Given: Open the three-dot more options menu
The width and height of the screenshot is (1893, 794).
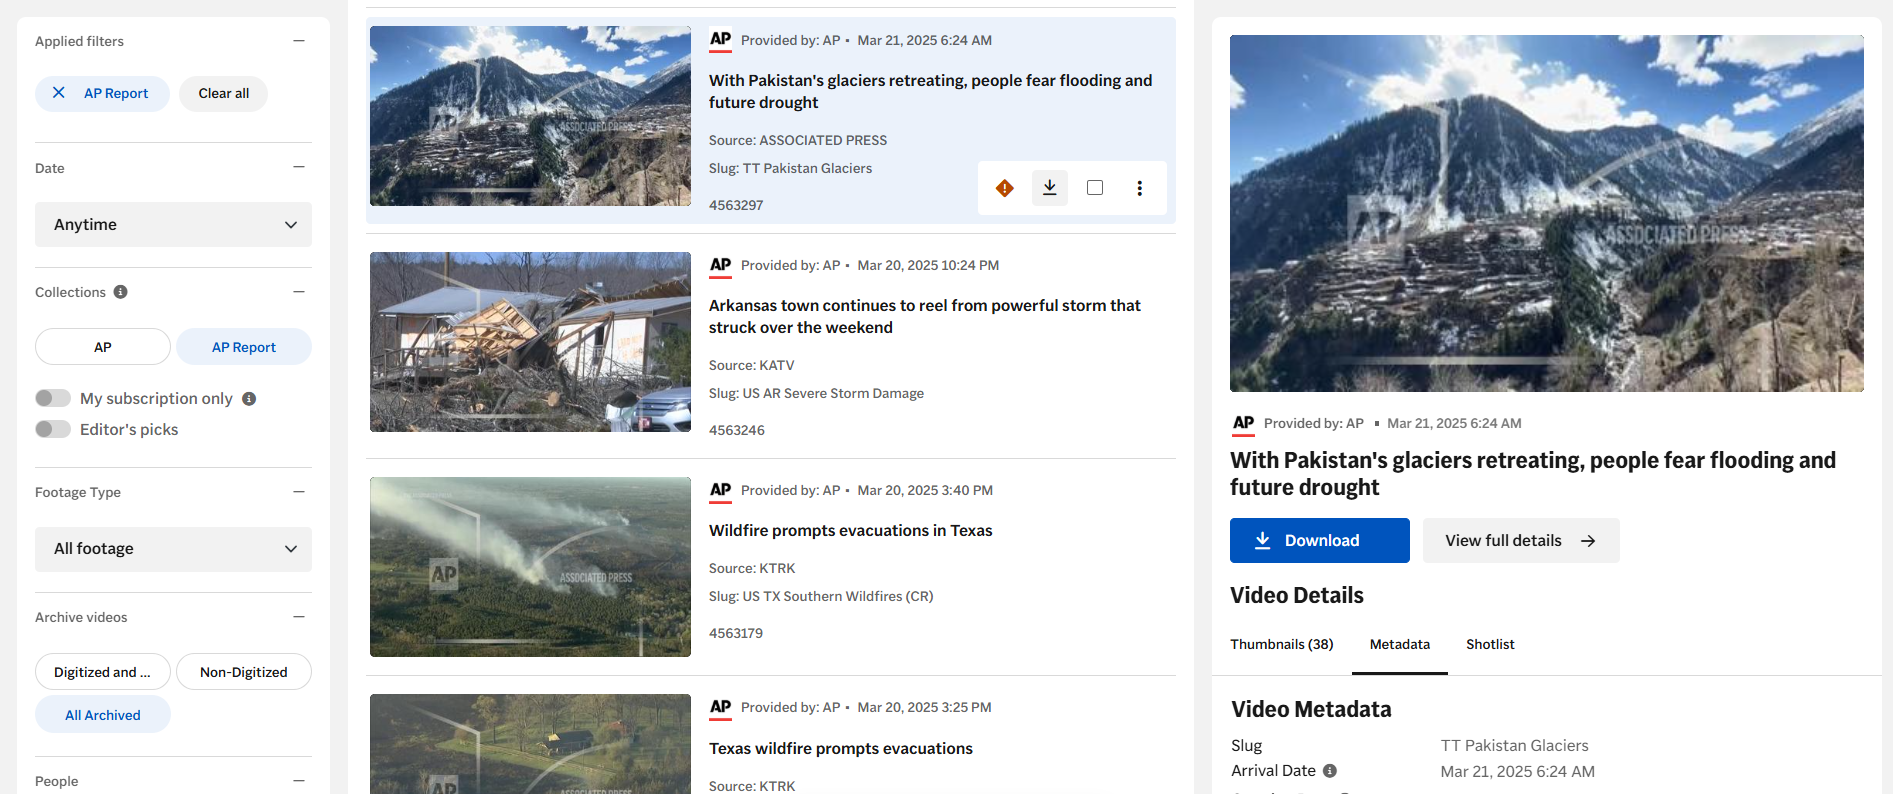Looking at the screenshot, I should [x=1139, y=188].
